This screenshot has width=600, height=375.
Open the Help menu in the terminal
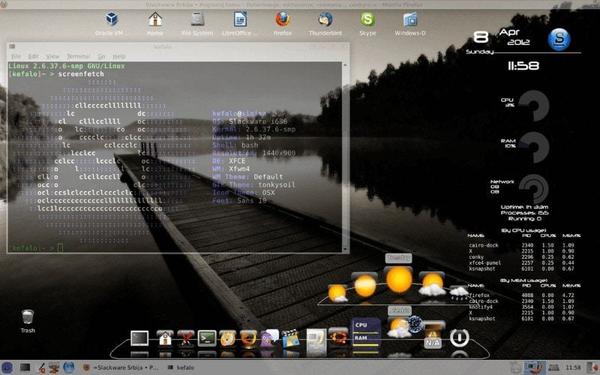pyautogui.click(x=119, y=56)
